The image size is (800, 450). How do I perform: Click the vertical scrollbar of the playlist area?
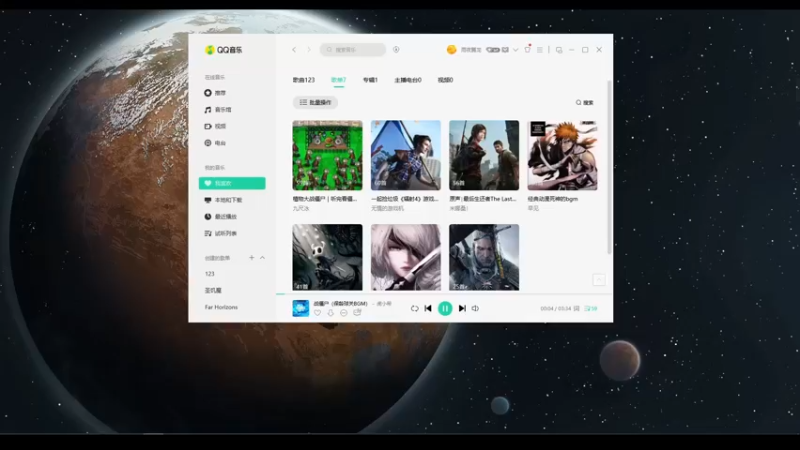point(609,167)
